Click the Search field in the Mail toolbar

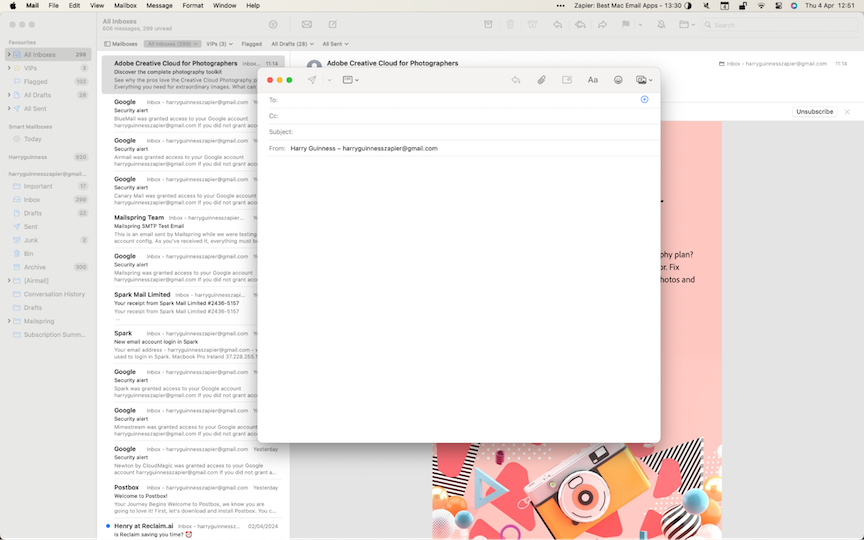pyautogui.click(x=780, y=25)
